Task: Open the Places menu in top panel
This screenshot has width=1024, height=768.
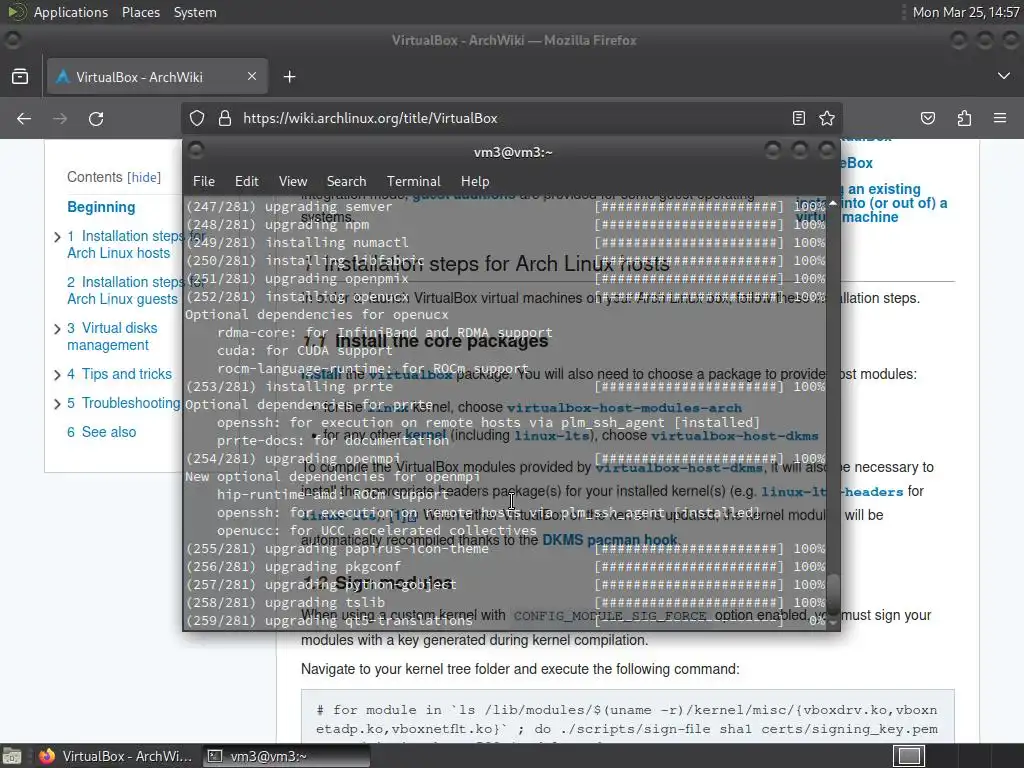Action: click(141, 12)
